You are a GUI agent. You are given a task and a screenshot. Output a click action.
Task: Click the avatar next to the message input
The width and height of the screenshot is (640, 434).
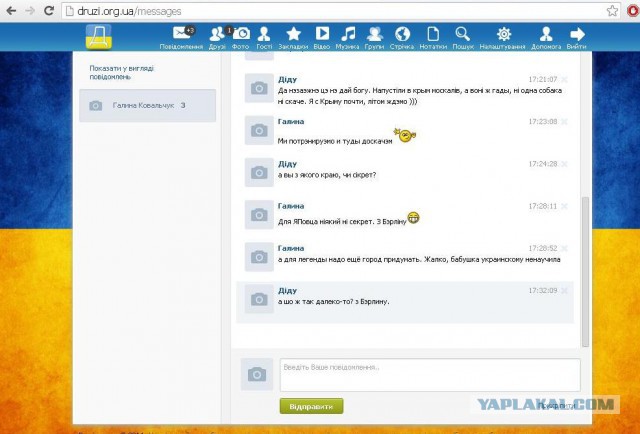pos(257,374)
